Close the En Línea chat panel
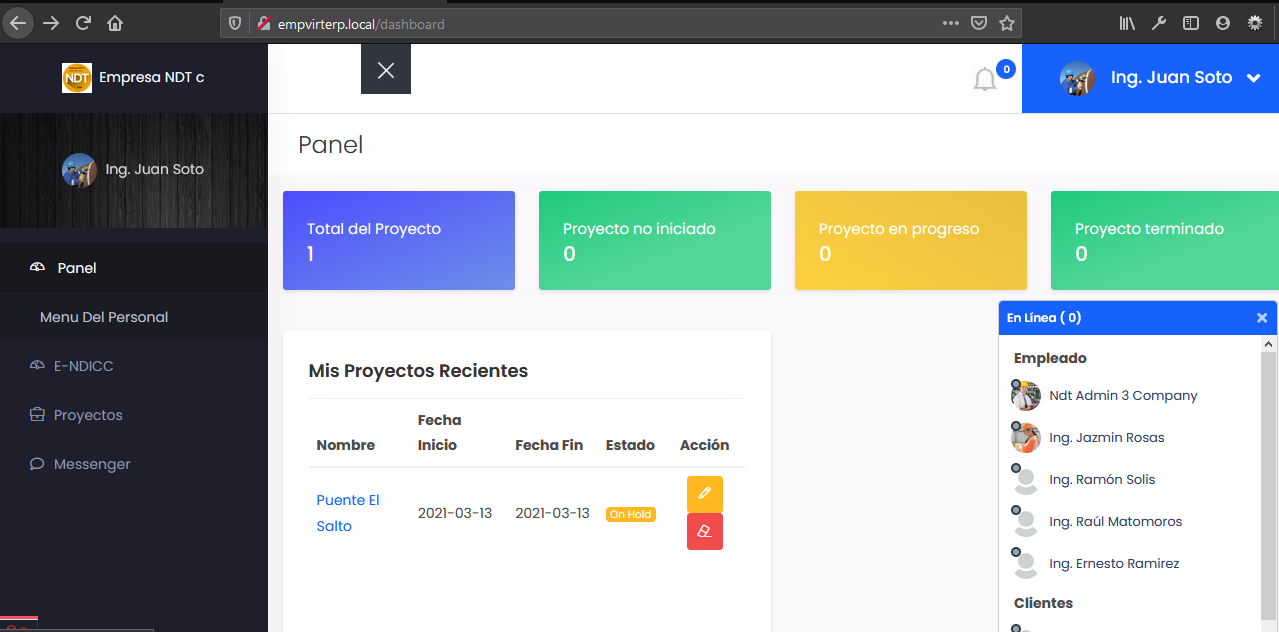The image size is (1279, 632). 1261,318
